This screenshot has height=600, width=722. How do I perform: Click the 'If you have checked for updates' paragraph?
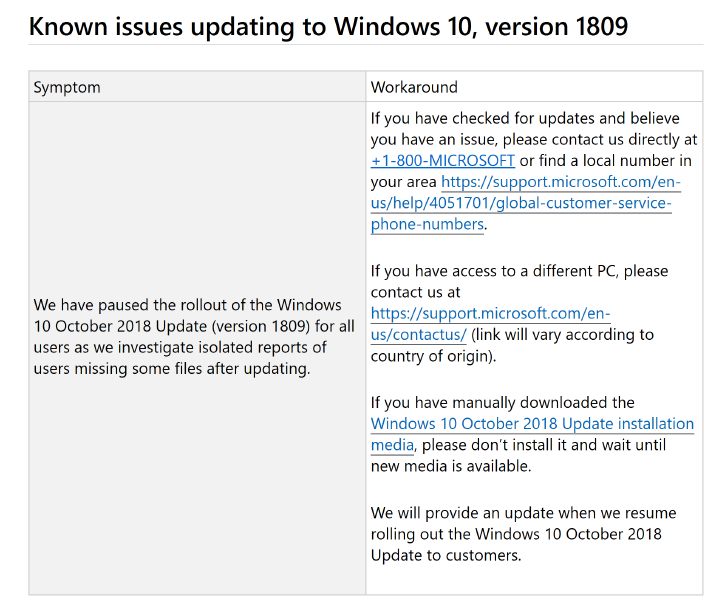534,171
